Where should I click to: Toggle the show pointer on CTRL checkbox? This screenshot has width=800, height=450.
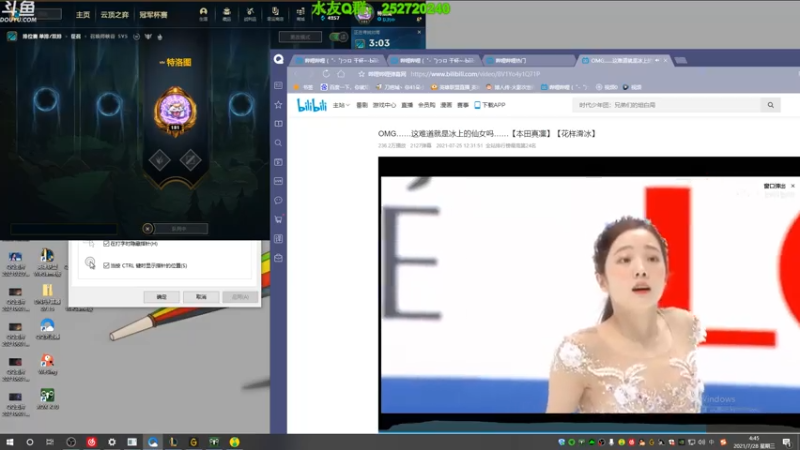pos(106,265)
